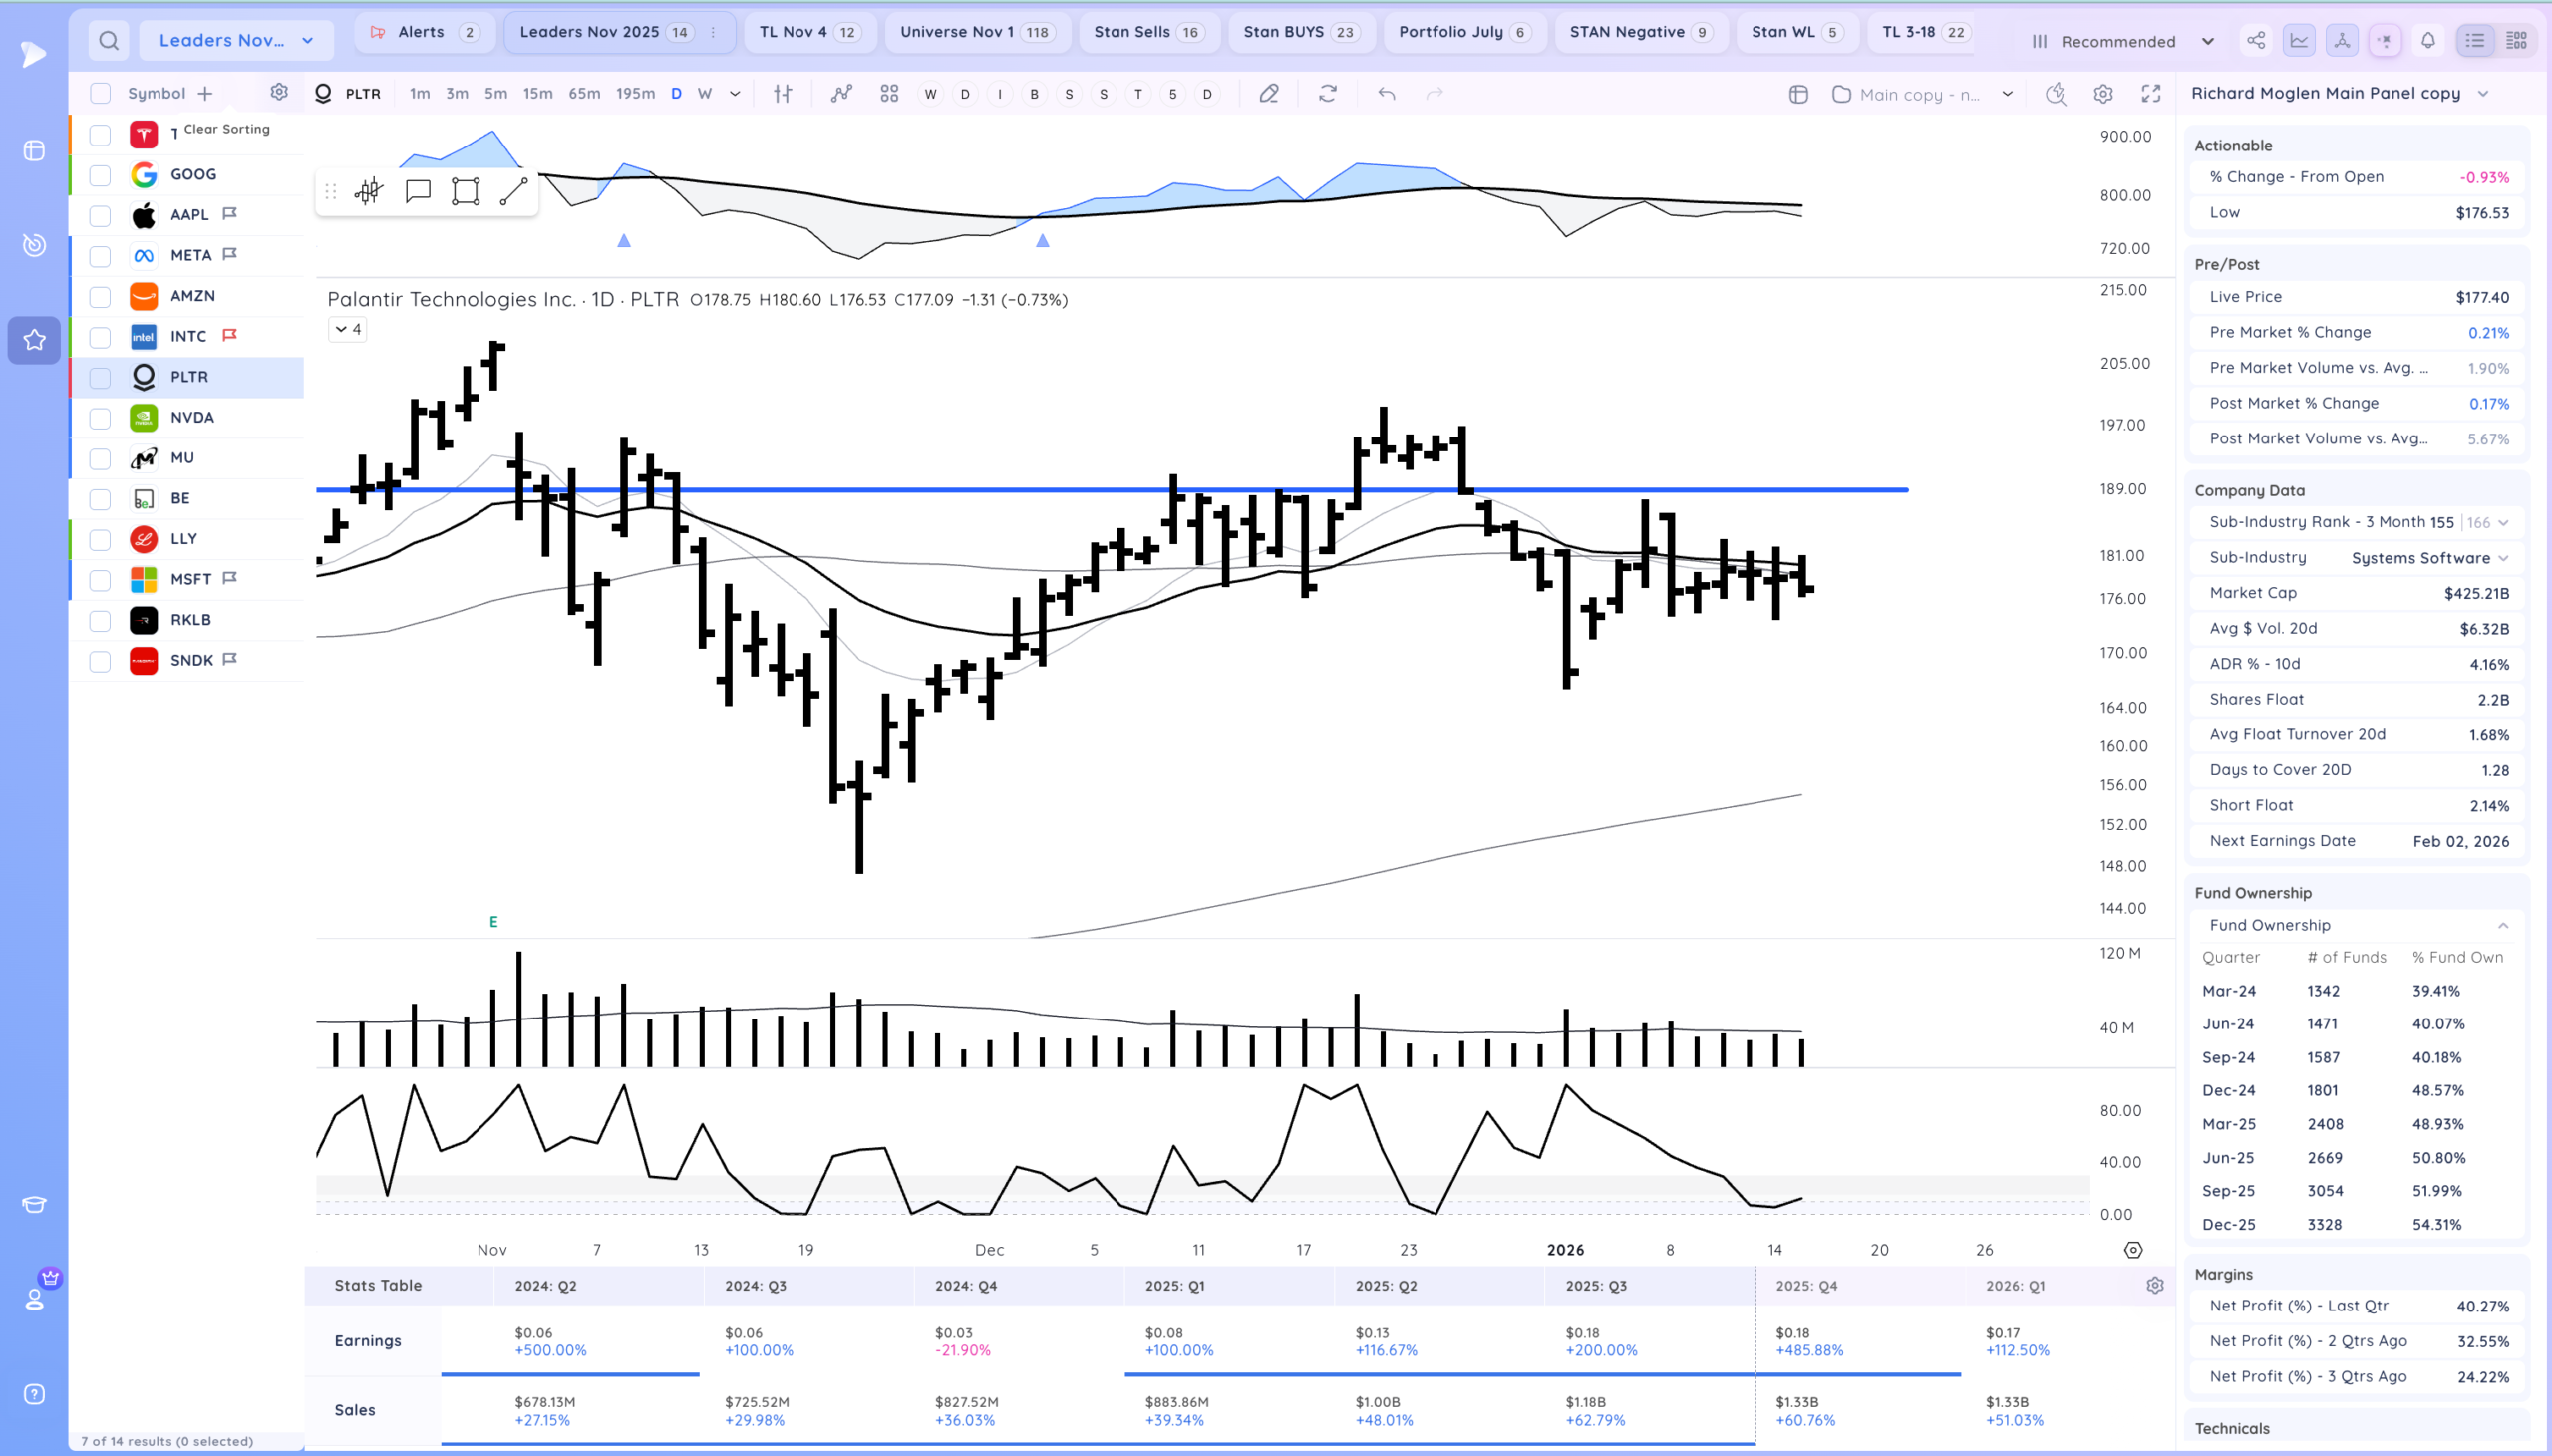This screenshot has width=2552, height=1456.
Task: Select the rectangle drawing tool
Action: coord(465,192)
